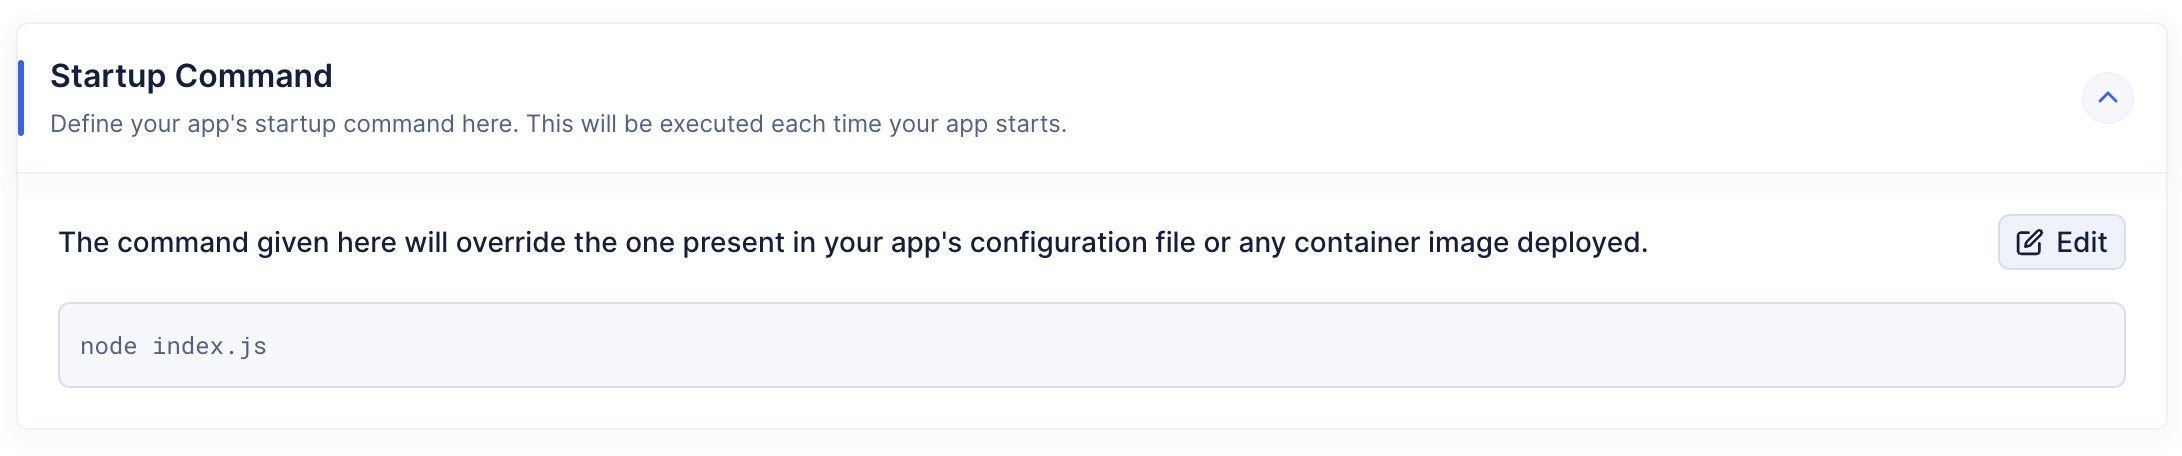Click empty space inside command box
Screen dimensions: 2182x456
click(1200, 346)
